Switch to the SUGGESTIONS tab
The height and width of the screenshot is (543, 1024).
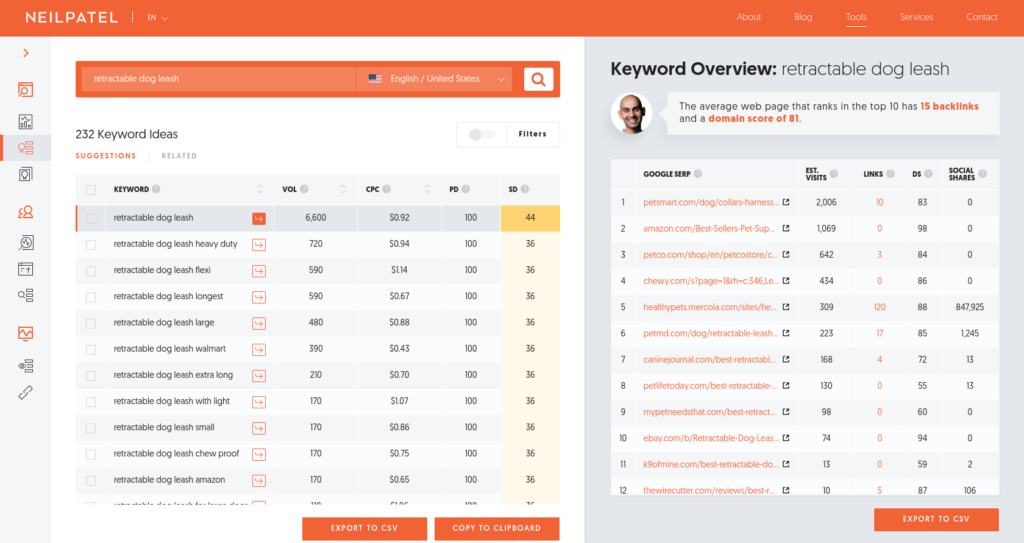(x=106, y=156)
